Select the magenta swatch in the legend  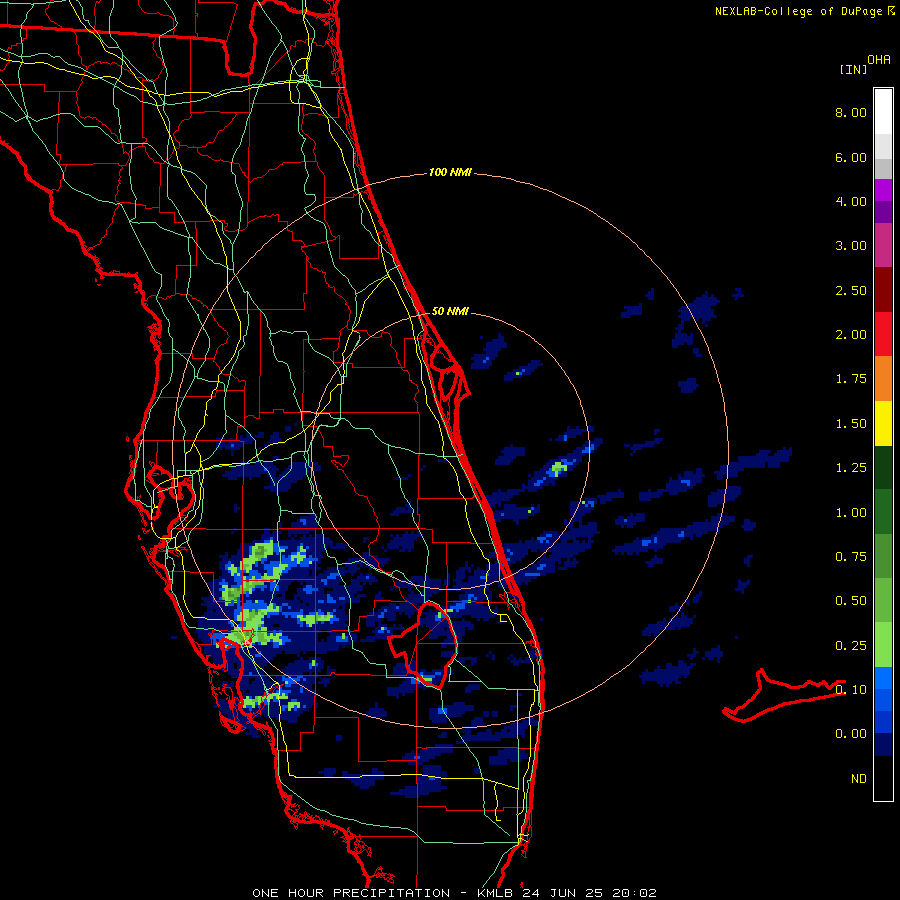point(883,190)
